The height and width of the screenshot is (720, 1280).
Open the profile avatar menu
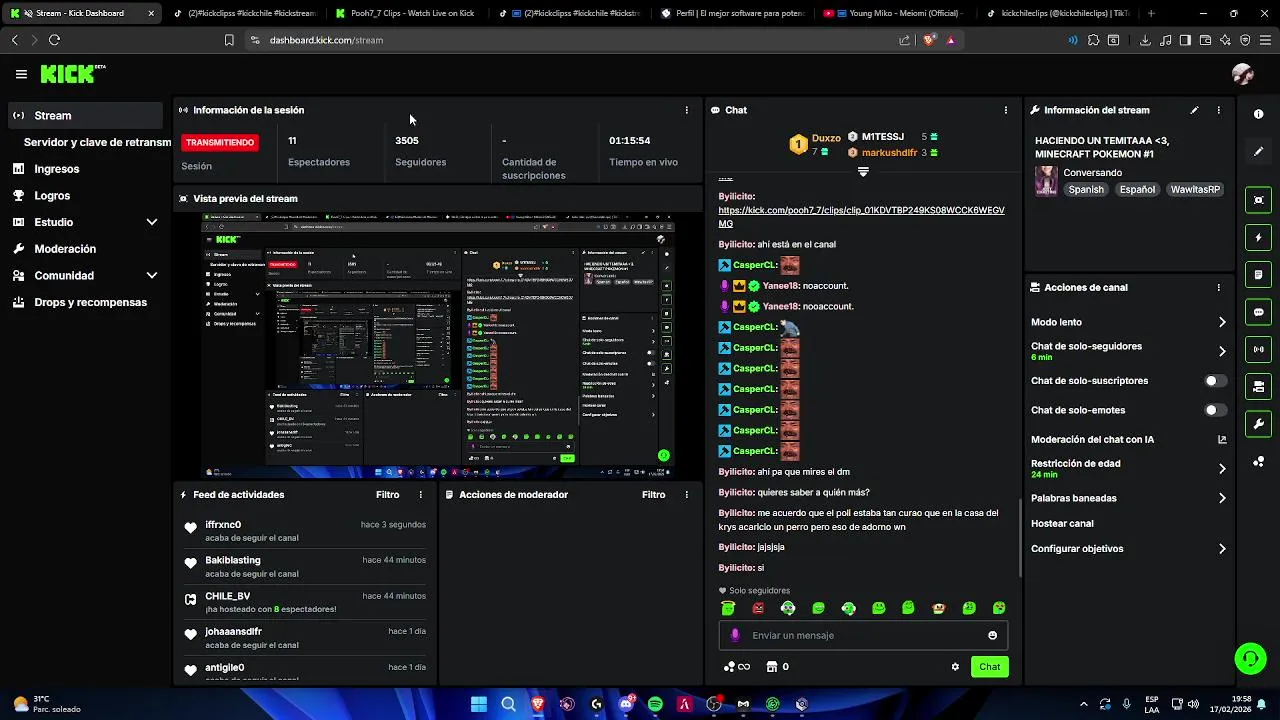1243,74
